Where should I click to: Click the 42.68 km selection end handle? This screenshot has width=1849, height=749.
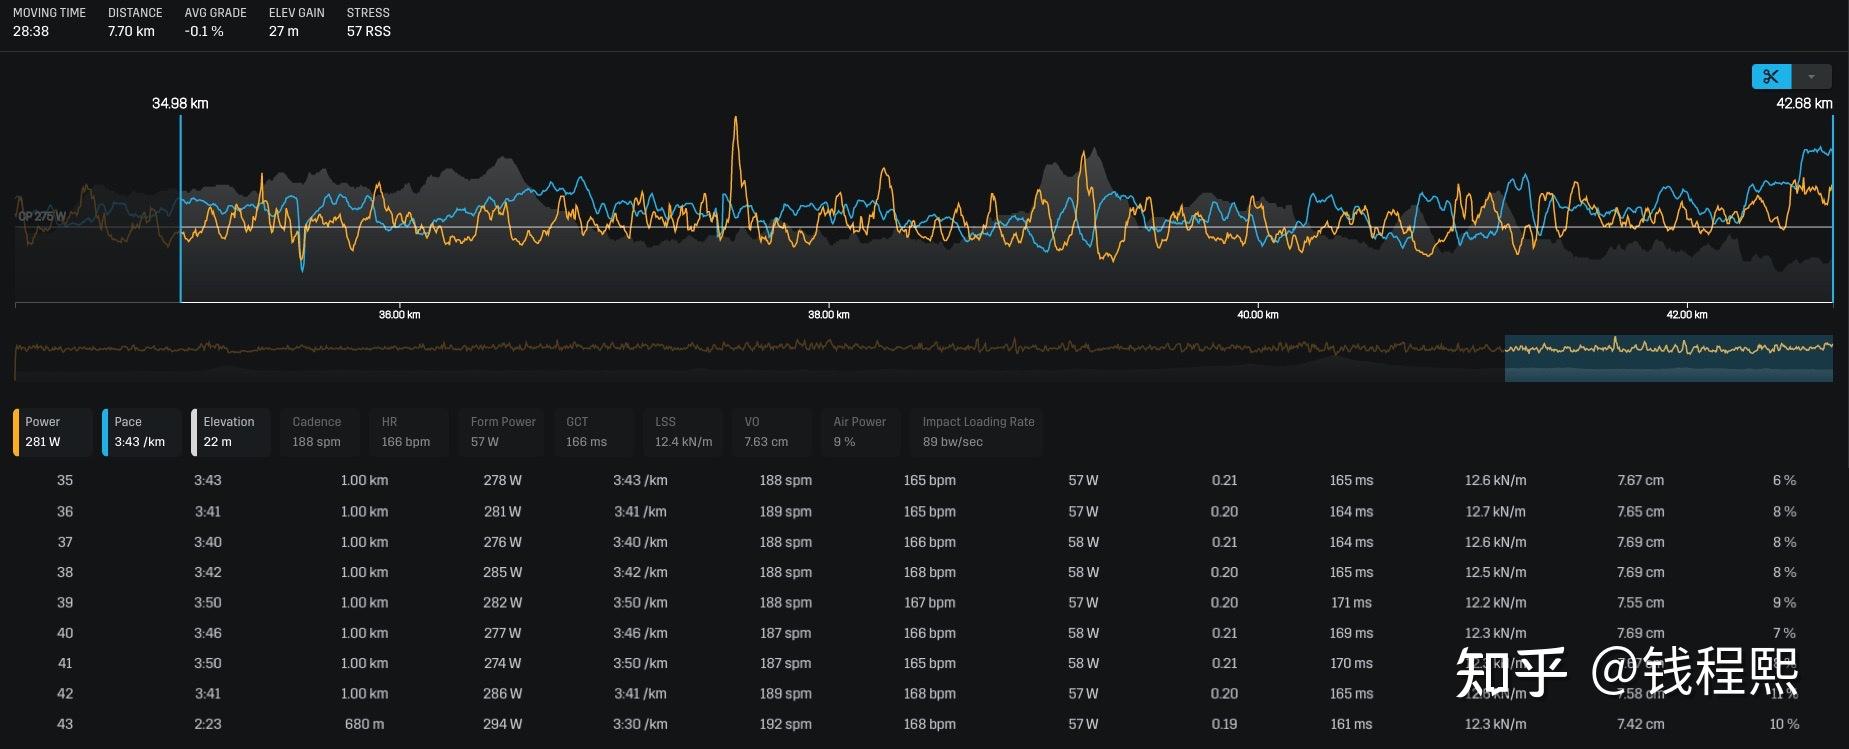point(1832,208)
